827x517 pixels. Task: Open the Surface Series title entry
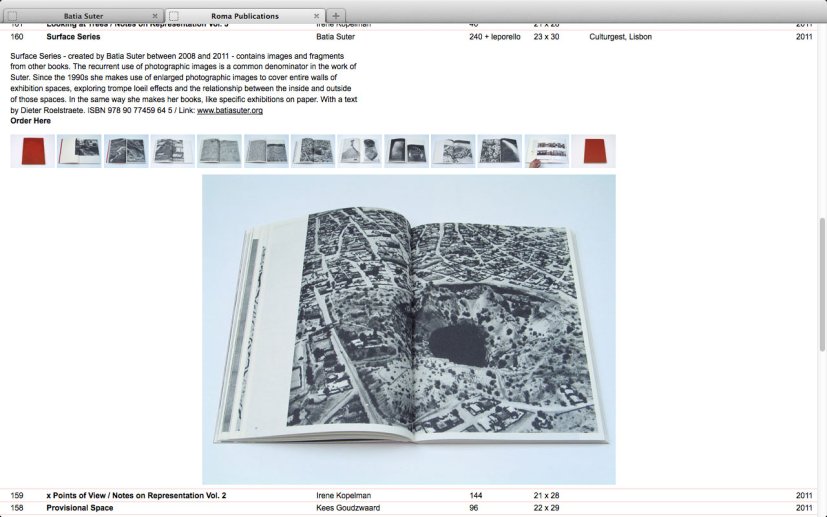(73, 37)
